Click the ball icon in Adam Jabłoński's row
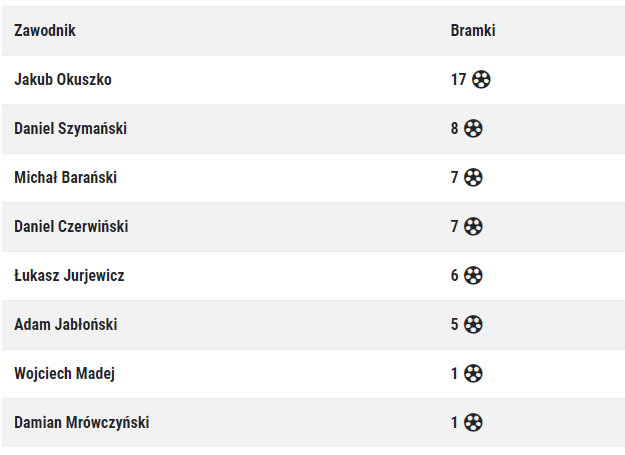The height and width of the screenshot is (455, 625). (x=473, y=324)
